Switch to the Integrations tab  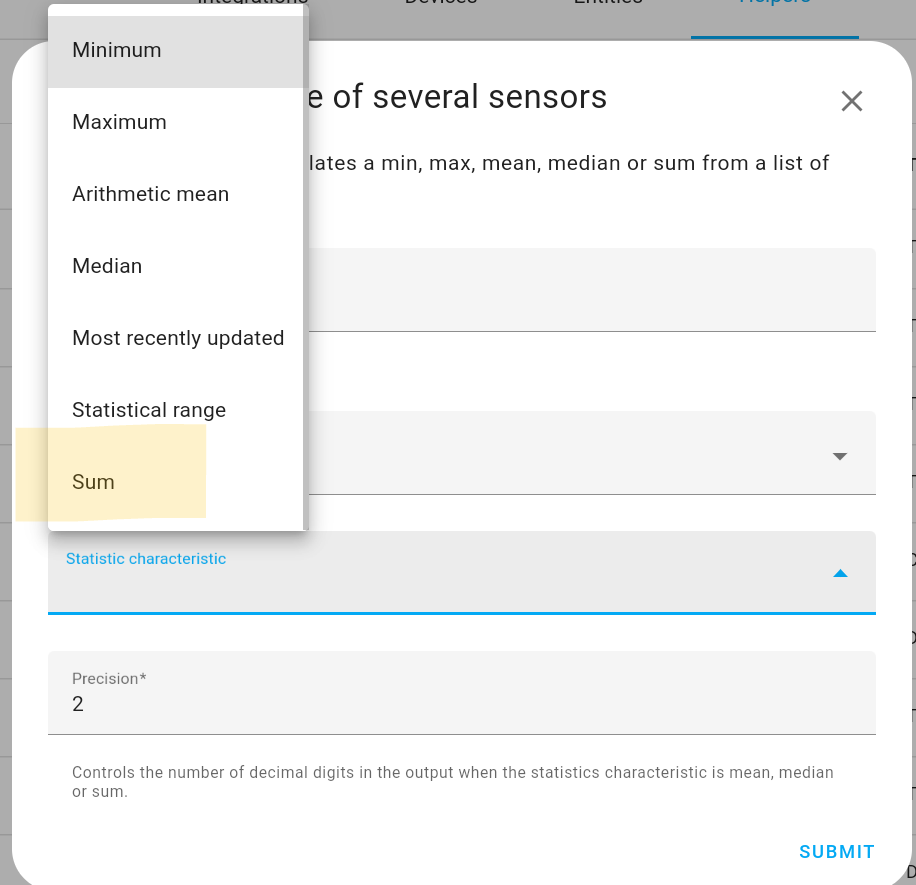coord(252,4)
